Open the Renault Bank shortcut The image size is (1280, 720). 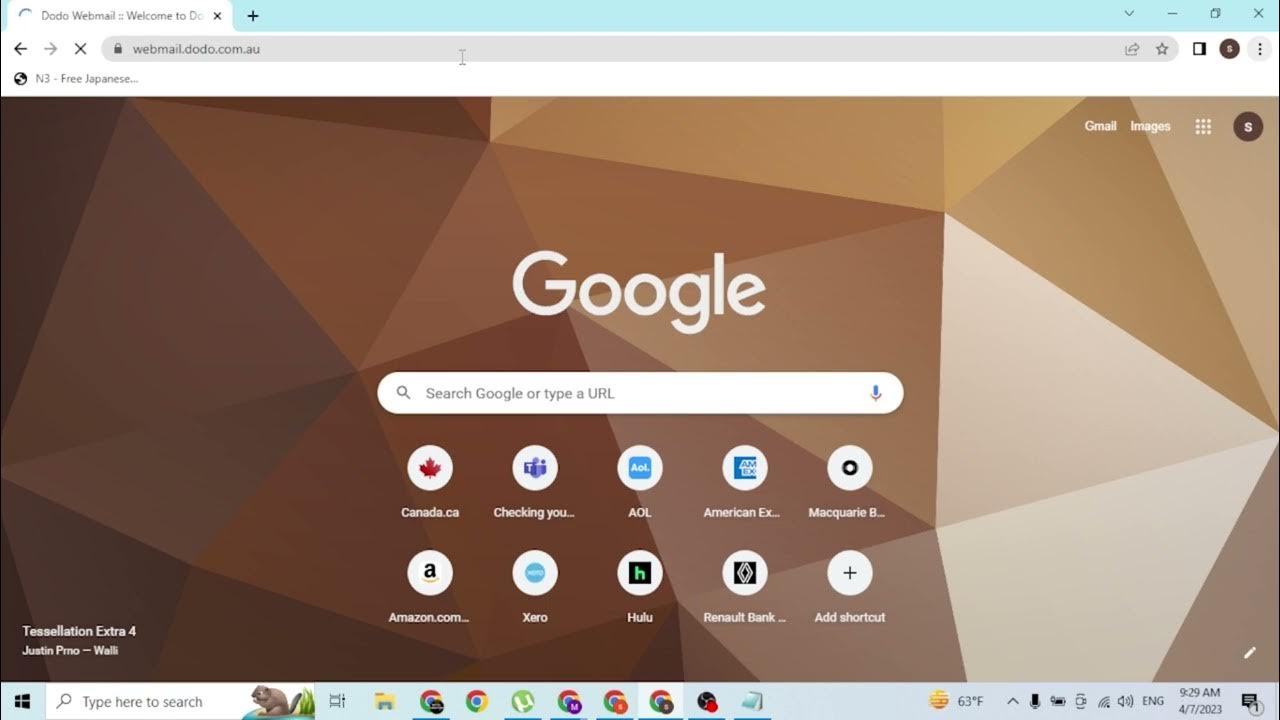pos(745,588)
